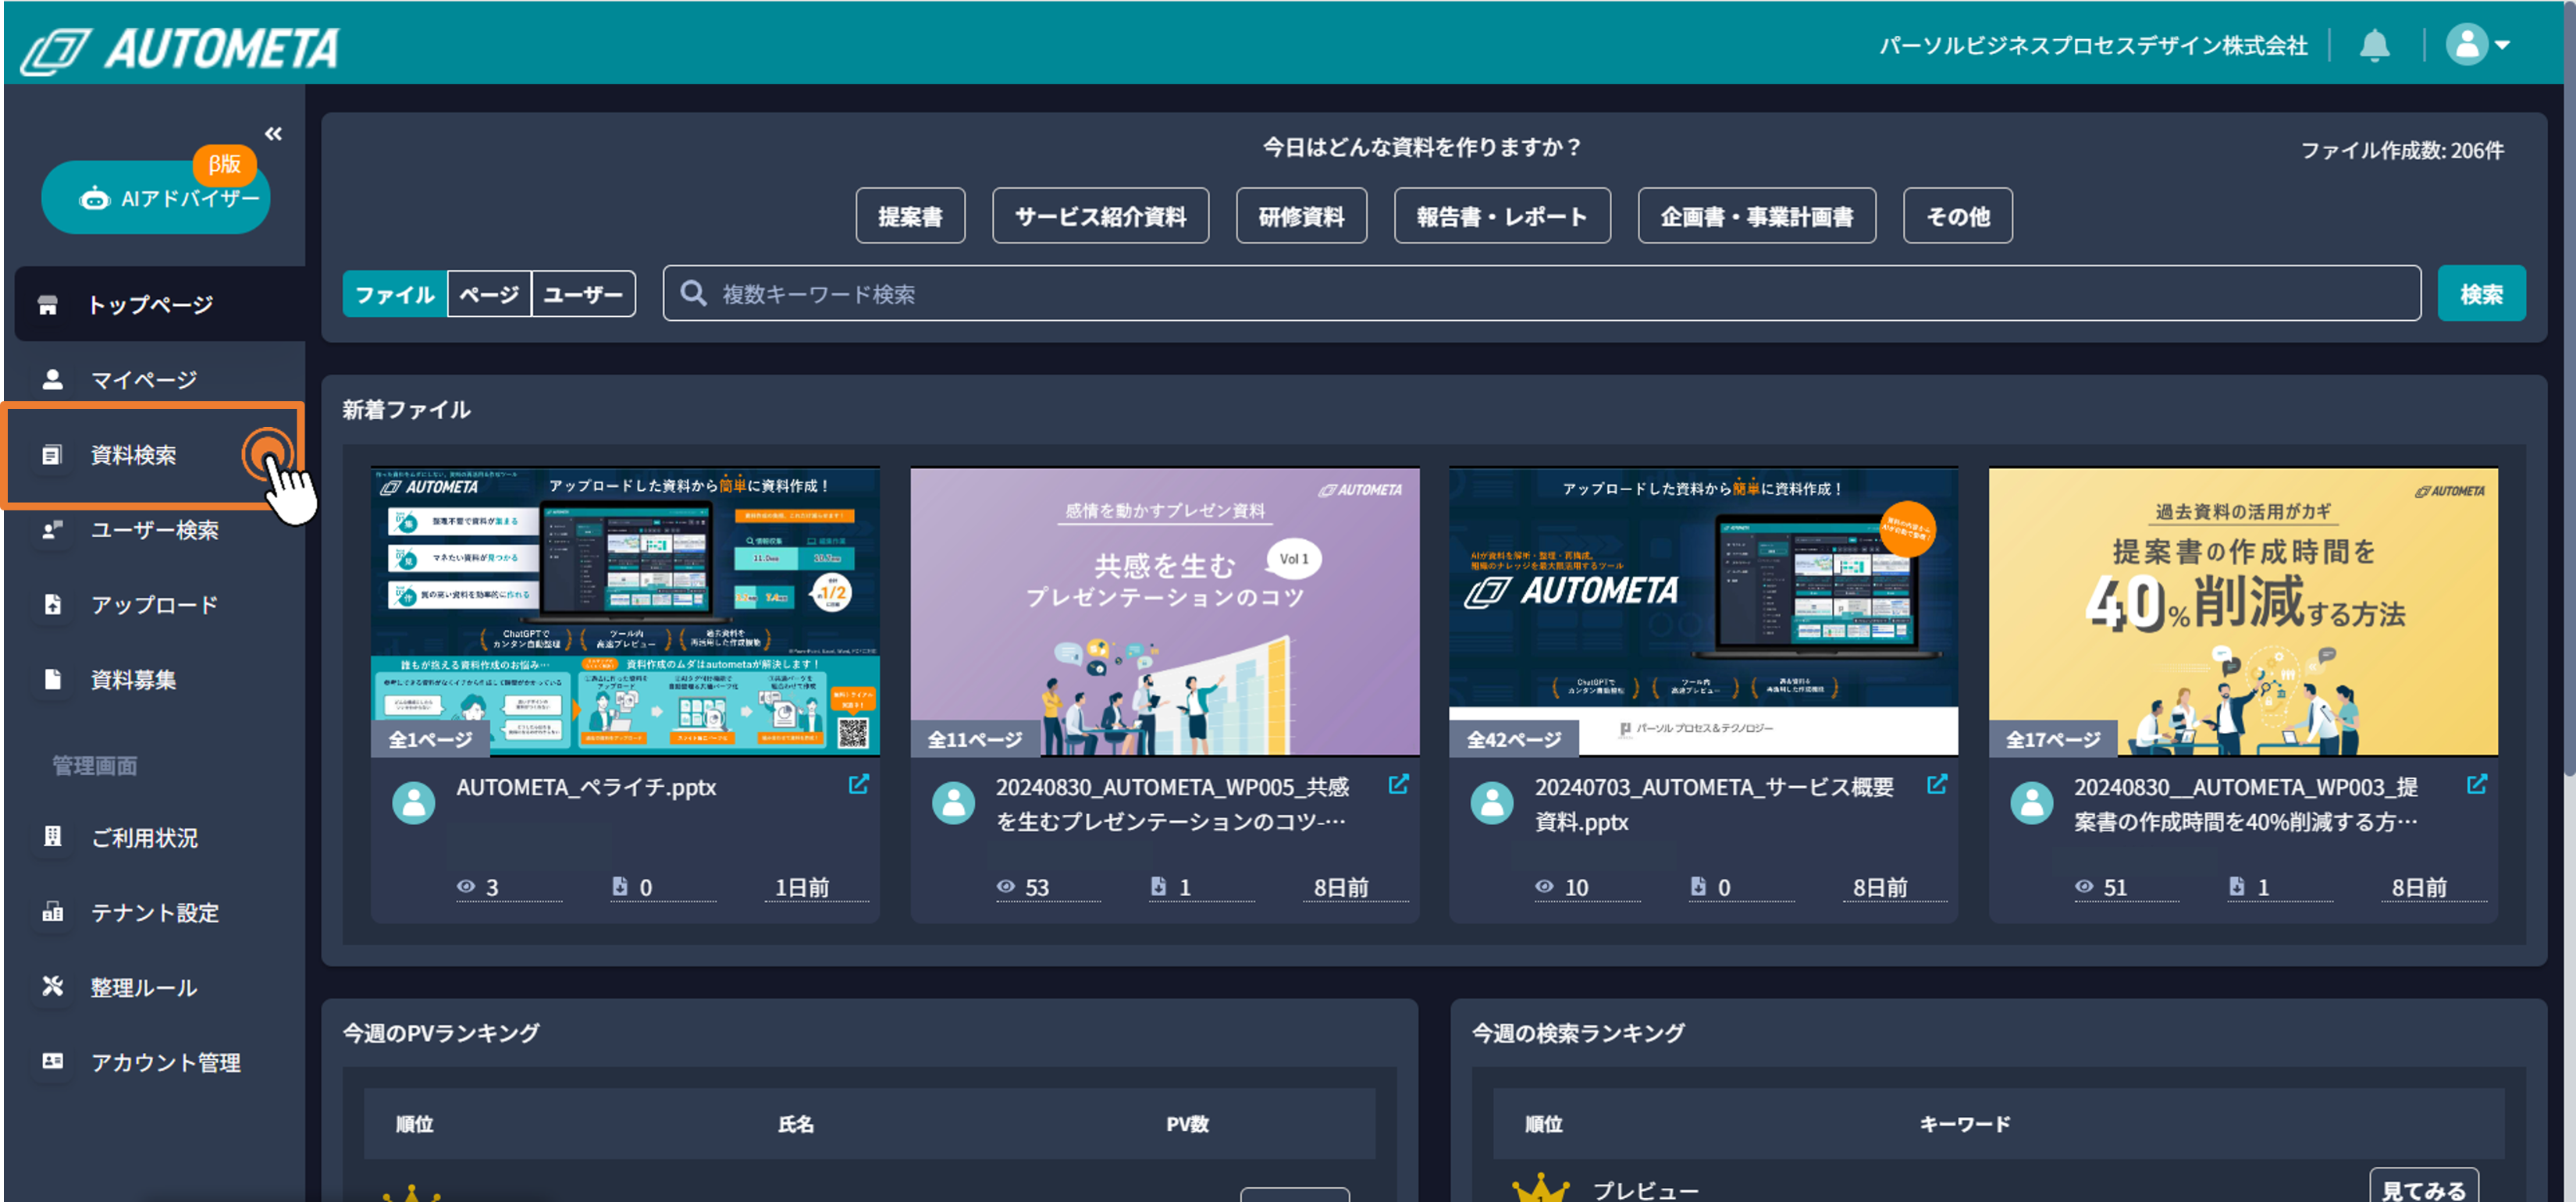Click the ユーザー検索 icon
The image size is (2576, 1202).
click(52, 530)
